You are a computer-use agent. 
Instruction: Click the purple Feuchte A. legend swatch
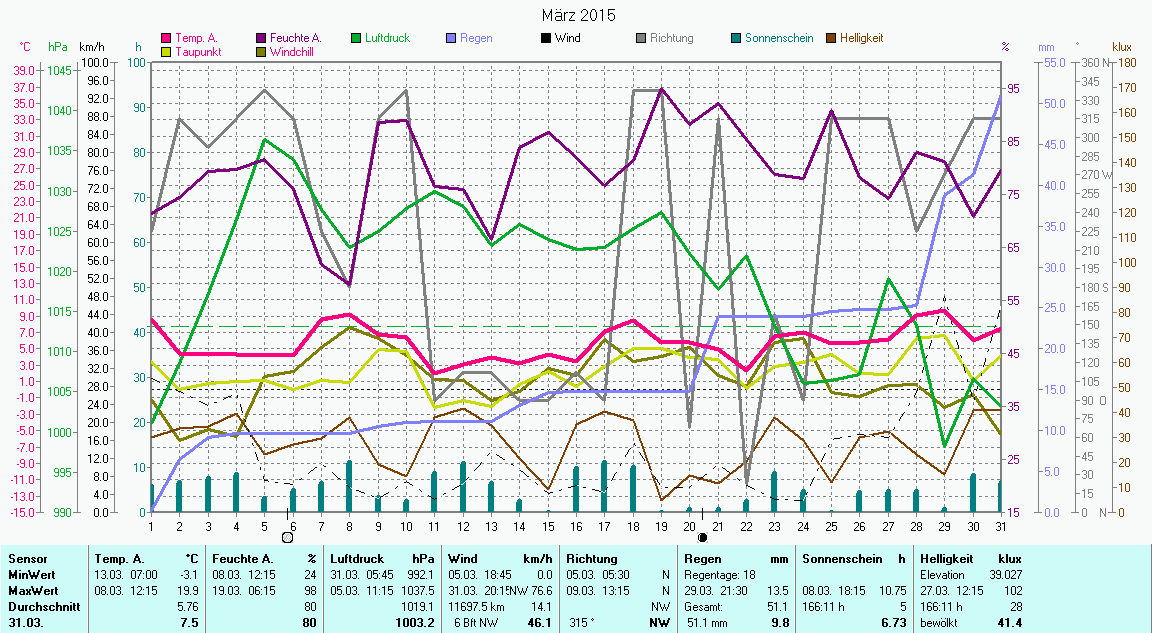[262, 39]
